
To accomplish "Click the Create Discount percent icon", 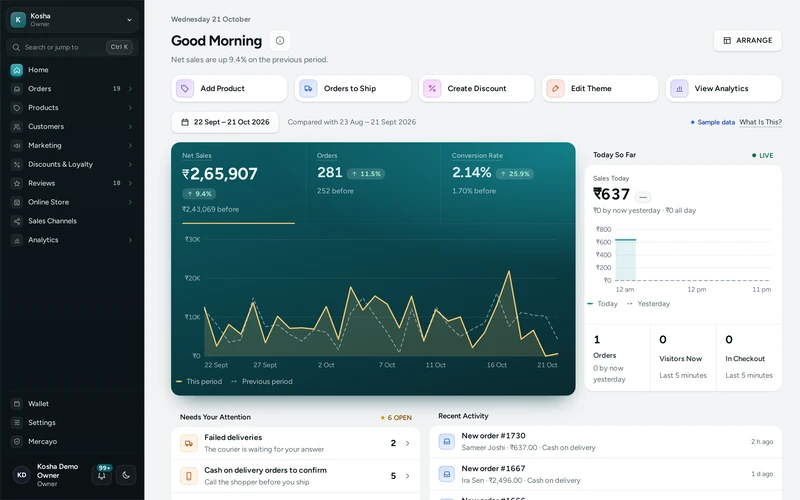I will 432,88.
